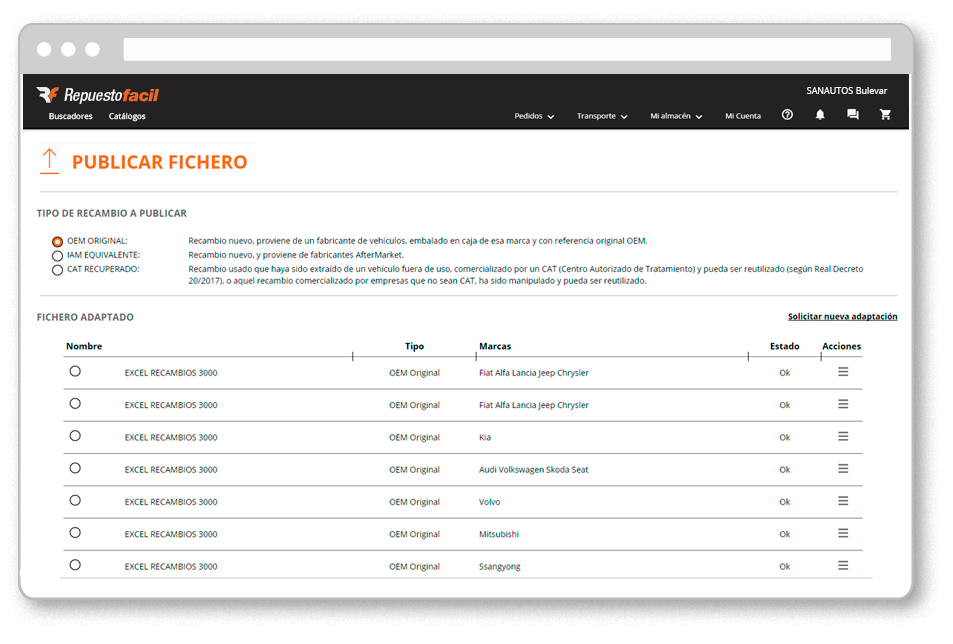This screenshot has width=953, height=644.
Task: Click the orange upload arrow icon
Action: 49,162
